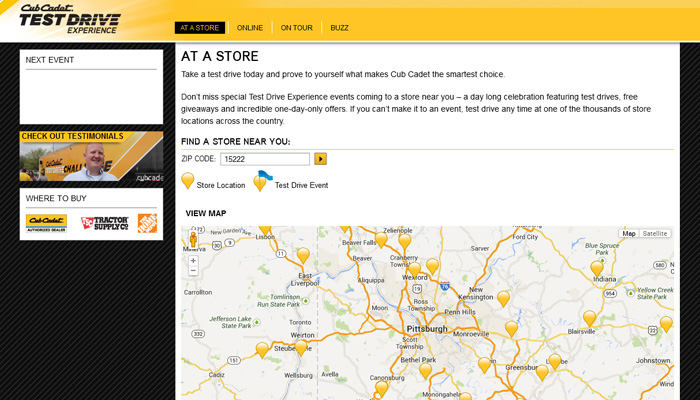Select the store pin west of Steubenville
Viewport: 700px width, 400px height.
click(x=262, y=350)
